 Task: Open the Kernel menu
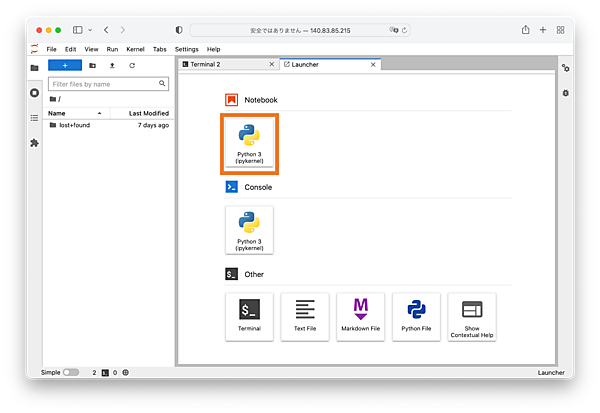click(135, 49)
